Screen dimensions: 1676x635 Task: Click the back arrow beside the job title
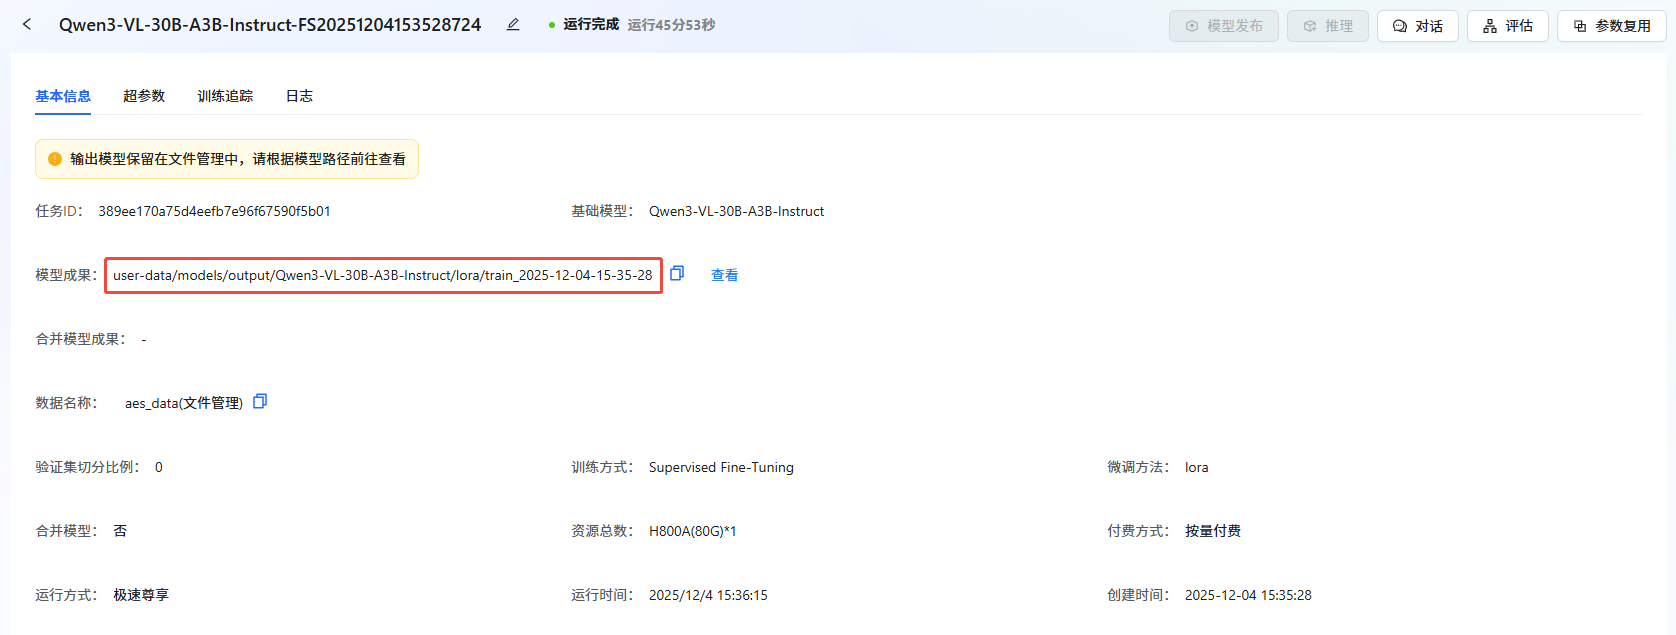tap(27, 24)
